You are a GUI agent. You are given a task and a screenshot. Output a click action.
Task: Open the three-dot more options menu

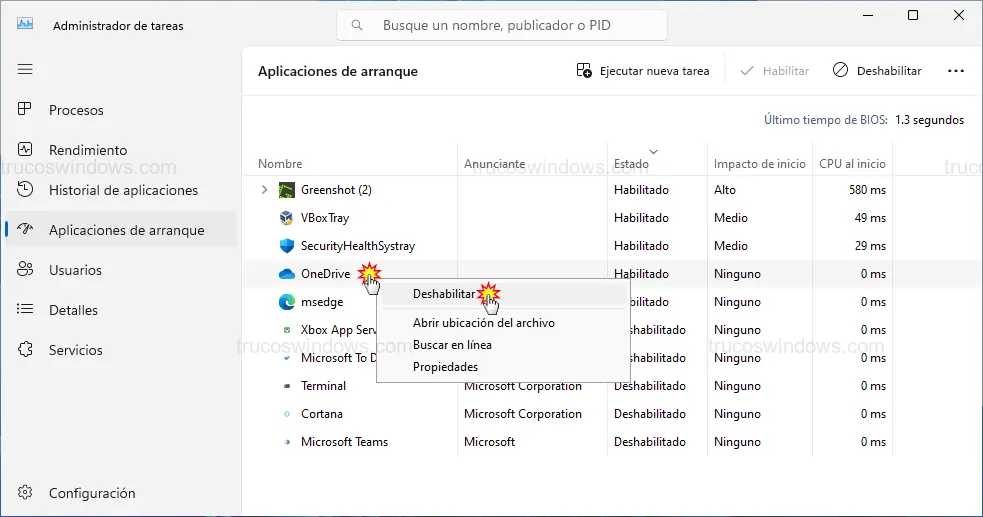(955, 71)
